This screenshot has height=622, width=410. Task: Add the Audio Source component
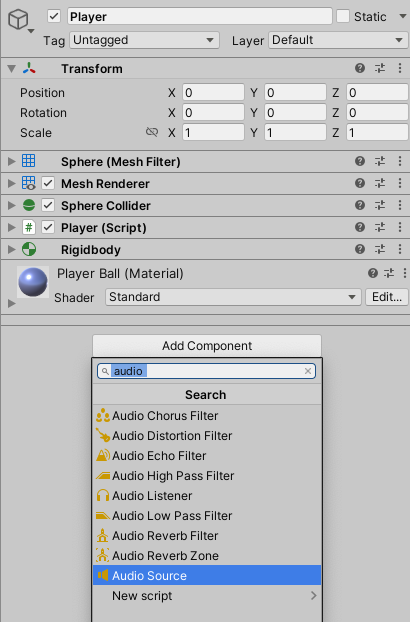click(x=207, y=575)
